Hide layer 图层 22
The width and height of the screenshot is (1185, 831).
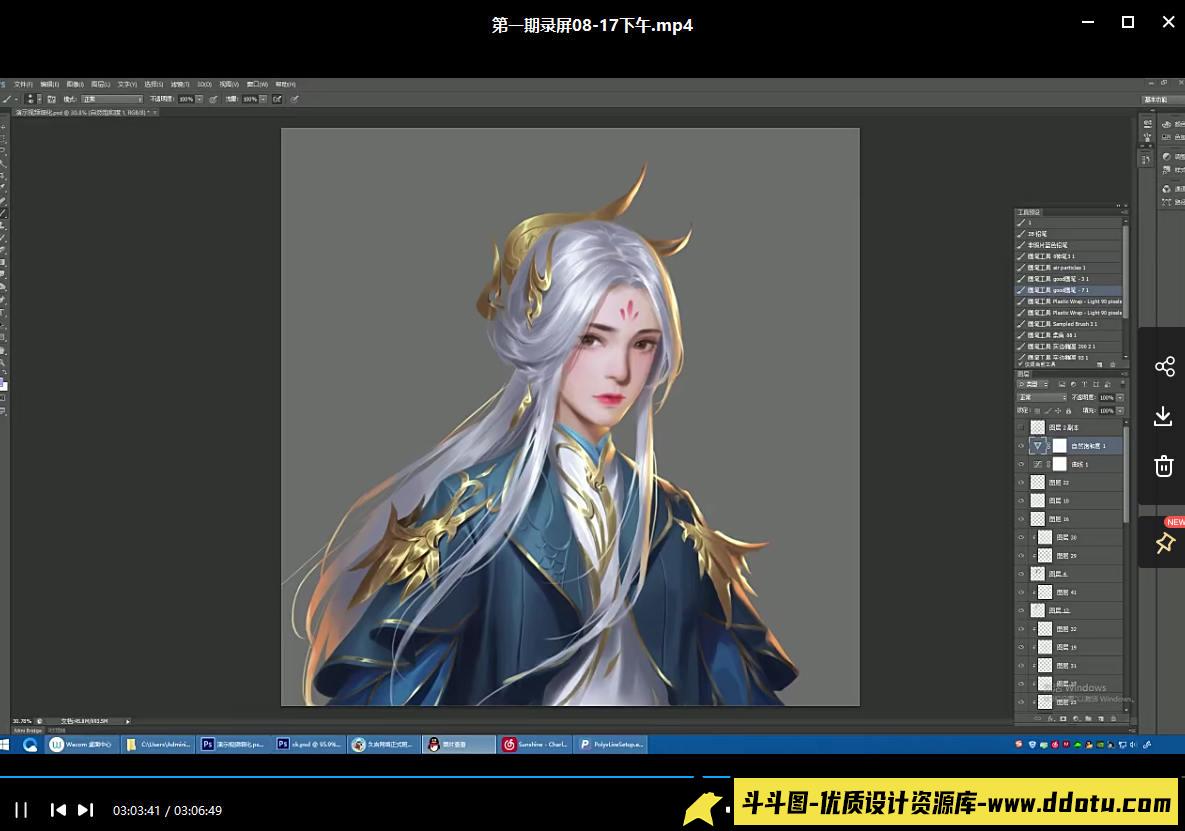click(1022, 482)
